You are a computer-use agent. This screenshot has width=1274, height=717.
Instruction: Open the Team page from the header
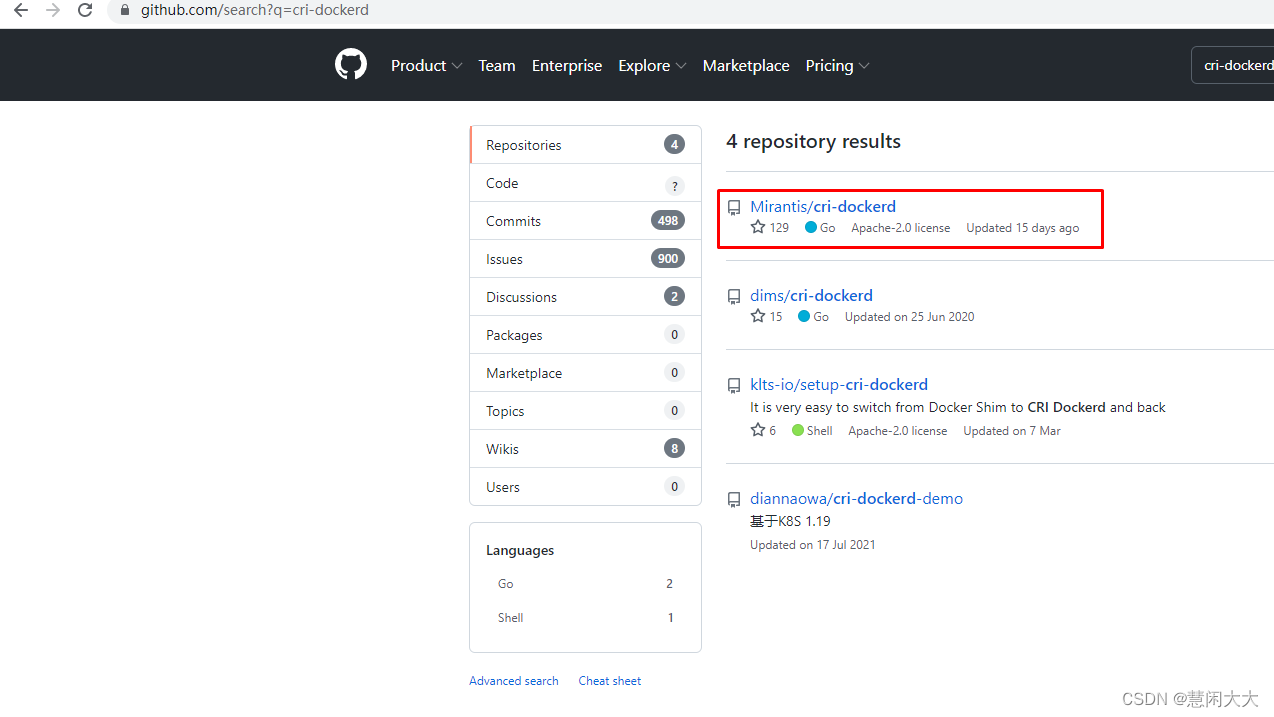(497, 65)
